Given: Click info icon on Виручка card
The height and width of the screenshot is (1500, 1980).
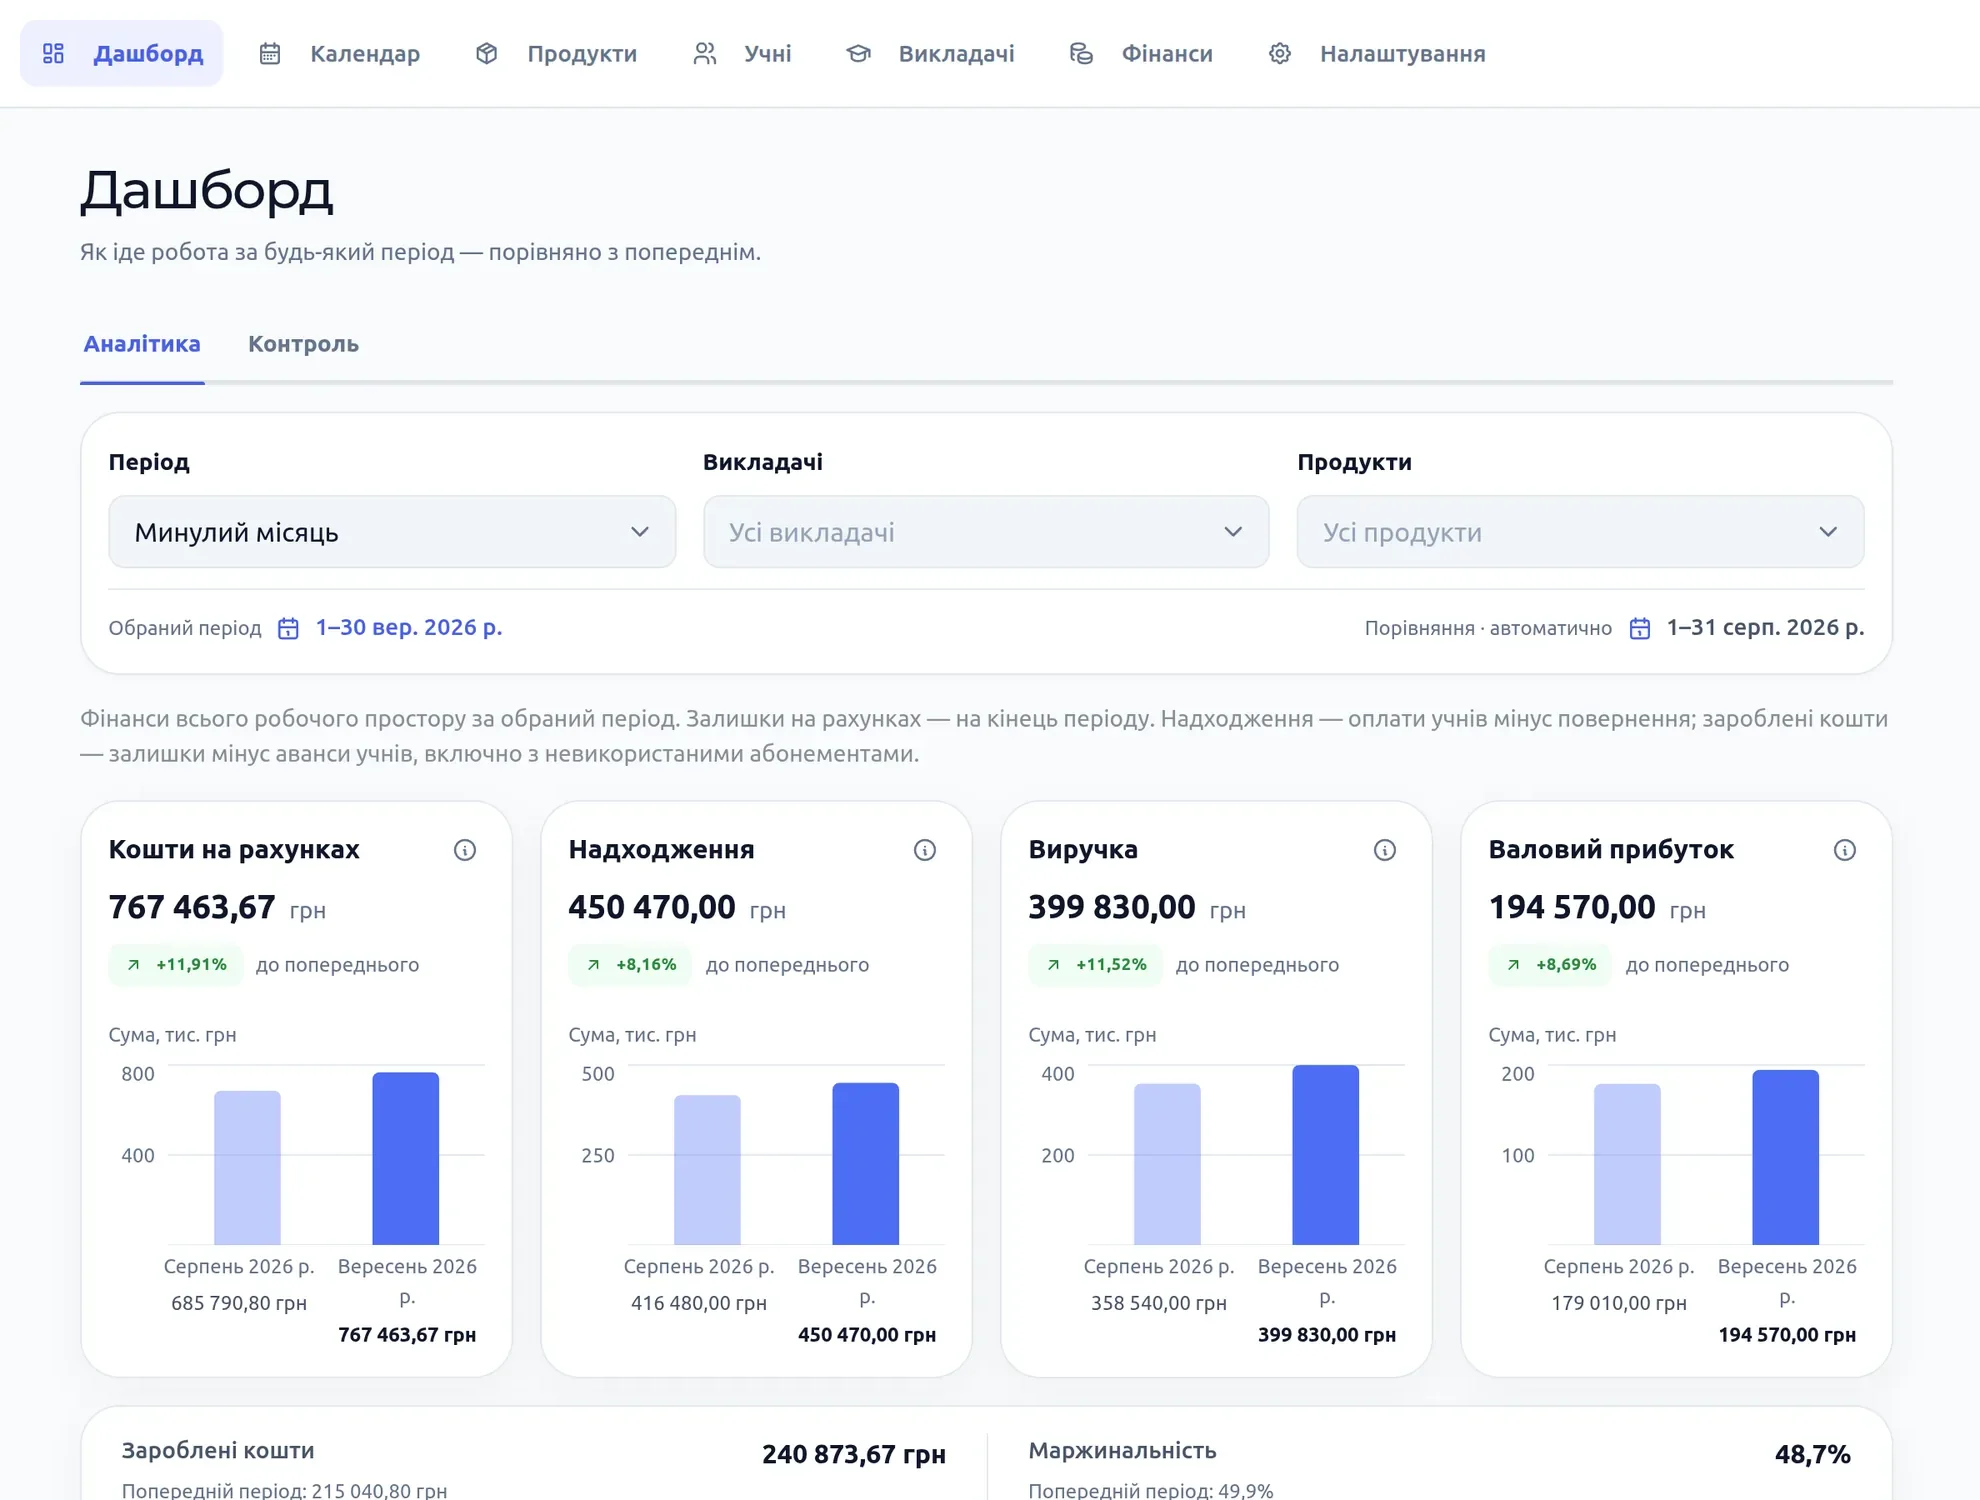Looking at the screenshot, I should (1385, 850).
